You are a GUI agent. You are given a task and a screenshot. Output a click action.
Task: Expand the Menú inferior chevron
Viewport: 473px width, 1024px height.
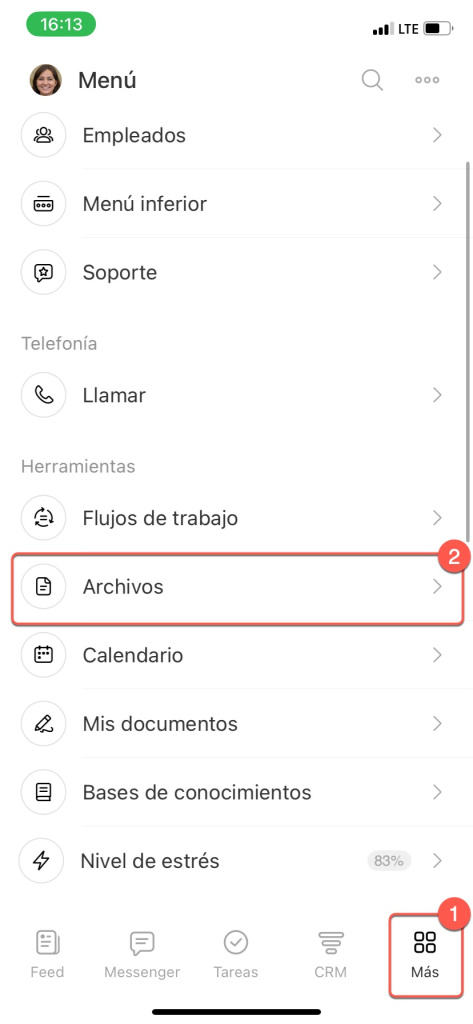438,204
